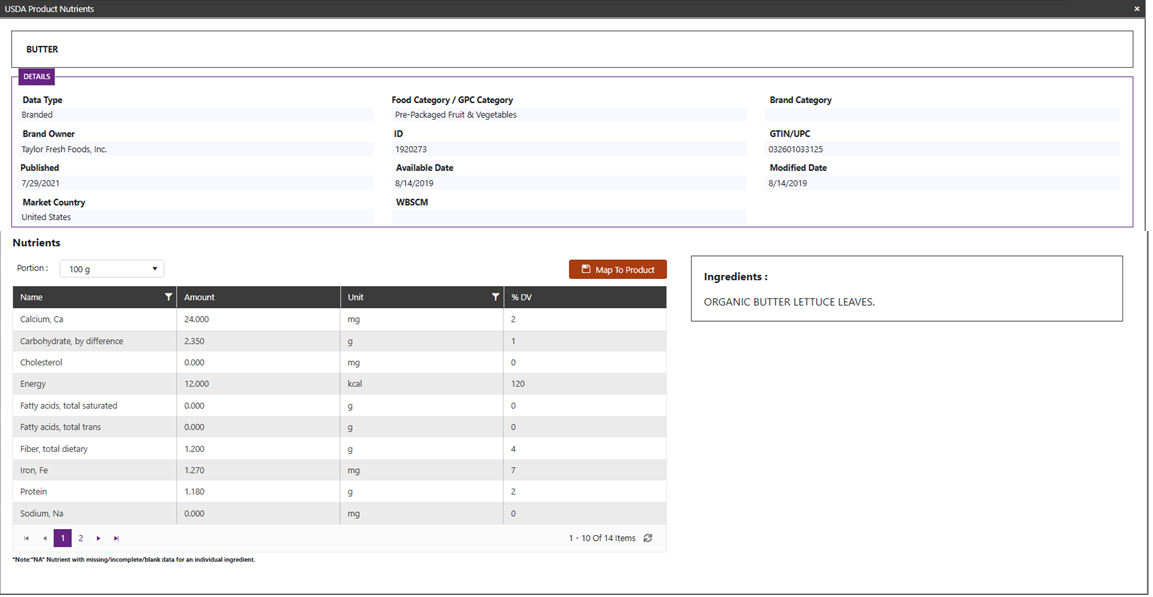The height and width of the screenshot is (597, 1153).
Task: Click the Sodium, Na row name
Action: click(41, 513)
